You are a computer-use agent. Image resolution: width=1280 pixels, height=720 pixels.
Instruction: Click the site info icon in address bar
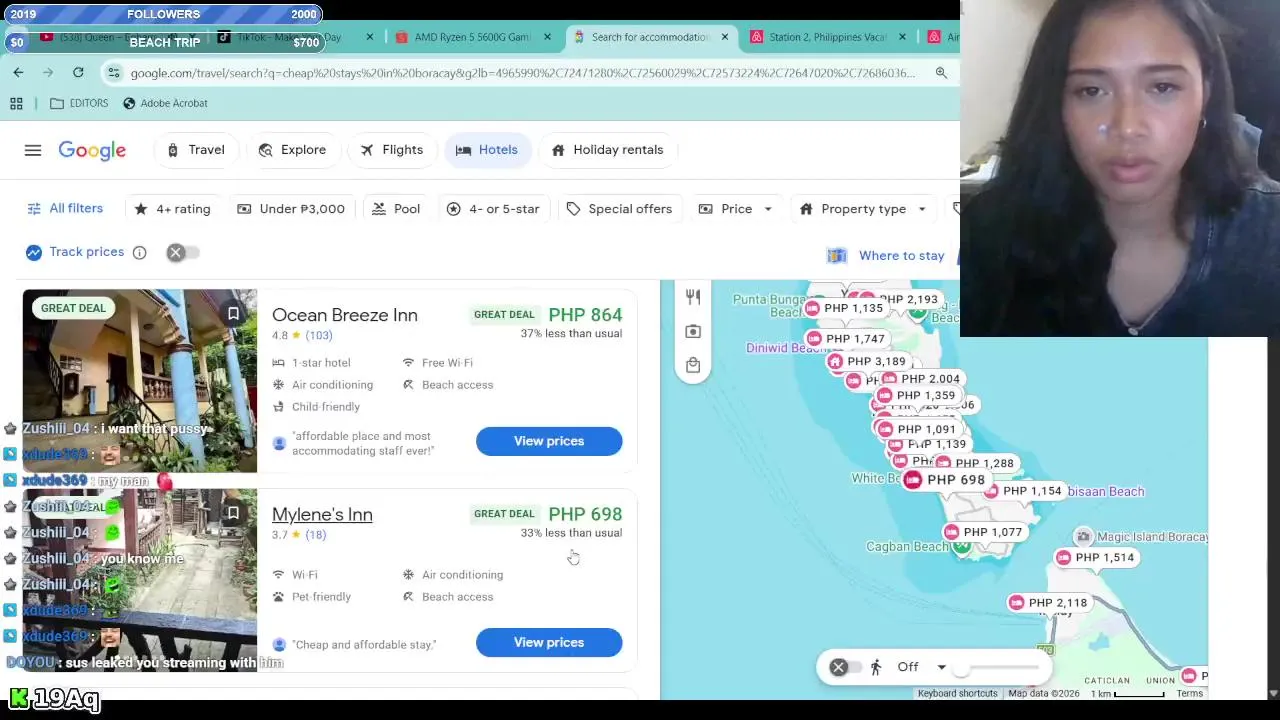click(x=114, y=72)
